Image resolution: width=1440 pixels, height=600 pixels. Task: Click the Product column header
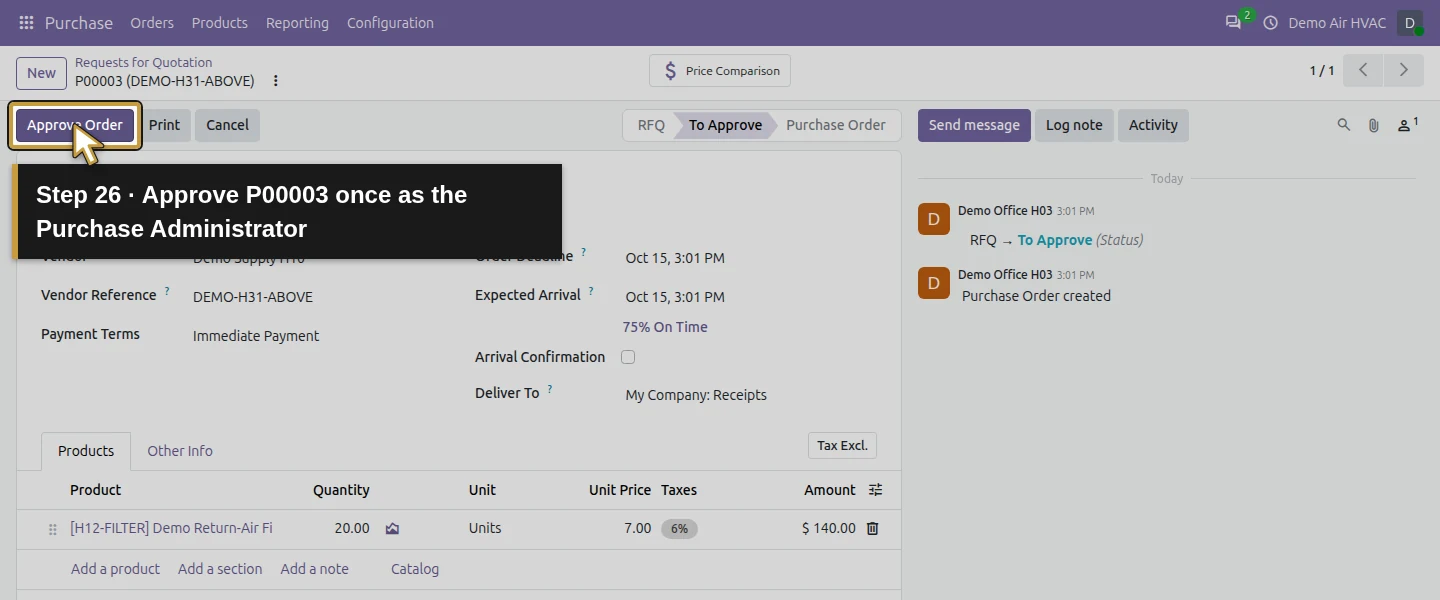coord(95,490)
